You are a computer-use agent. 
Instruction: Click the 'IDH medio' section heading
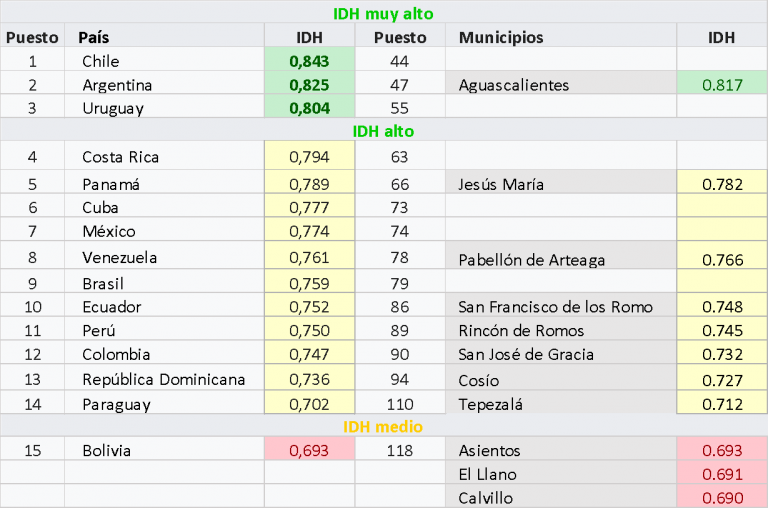(x=383, y=427)
